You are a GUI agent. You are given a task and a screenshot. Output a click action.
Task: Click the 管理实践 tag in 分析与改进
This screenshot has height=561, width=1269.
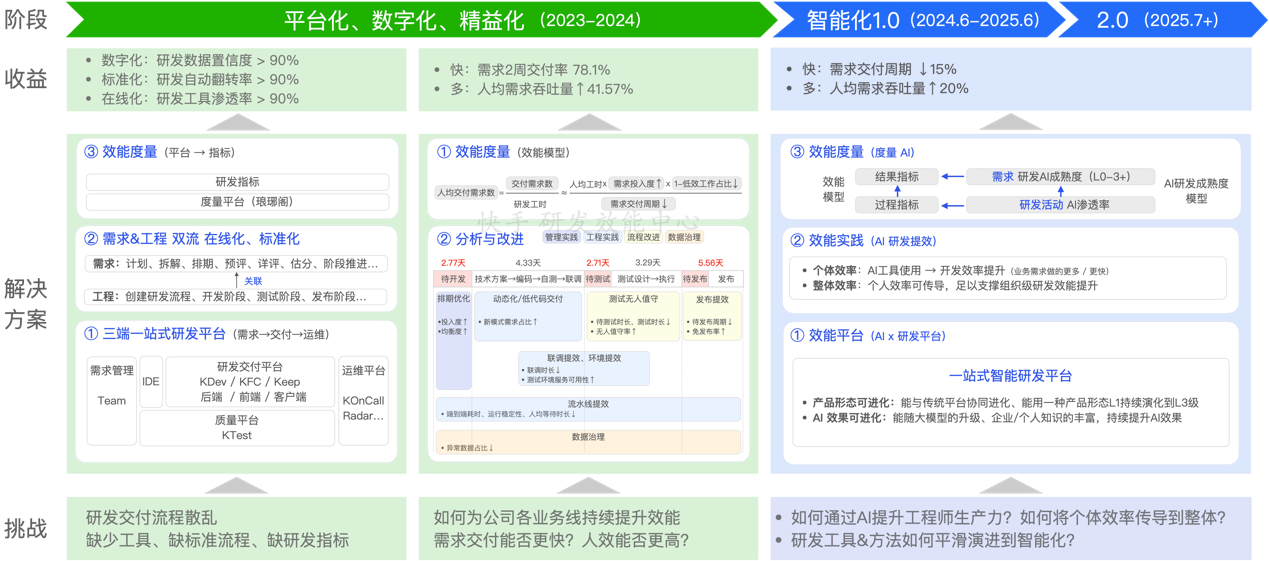[x=561, y=238]
